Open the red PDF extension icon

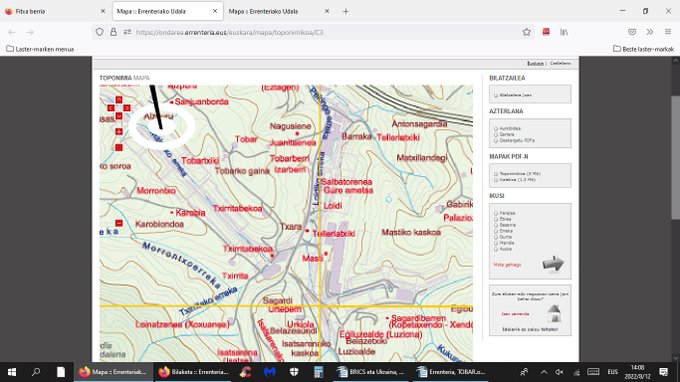[x=546, y=32]
